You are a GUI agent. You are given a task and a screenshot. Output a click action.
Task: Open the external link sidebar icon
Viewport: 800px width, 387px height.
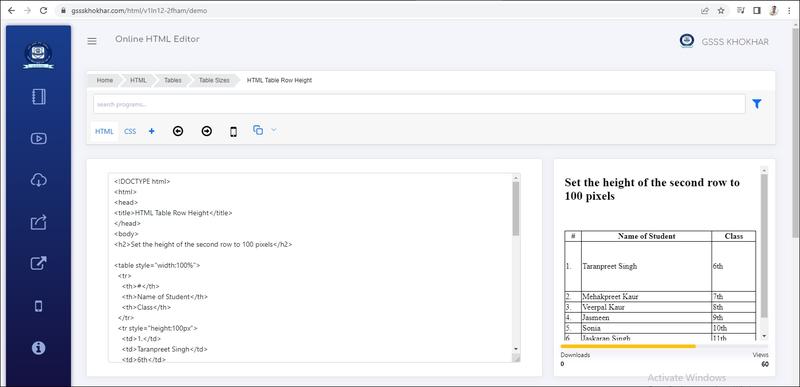point(39,263)
